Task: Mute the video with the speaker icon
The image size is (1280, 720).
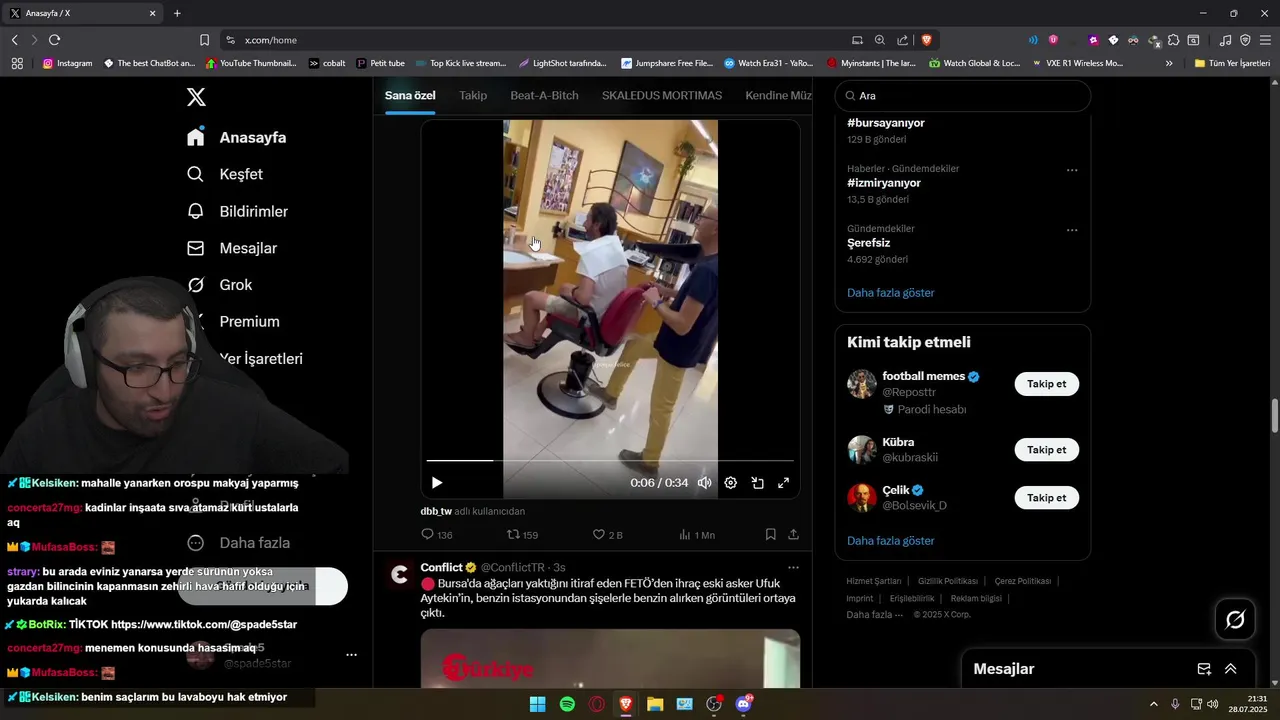Action: pos(704,483)
